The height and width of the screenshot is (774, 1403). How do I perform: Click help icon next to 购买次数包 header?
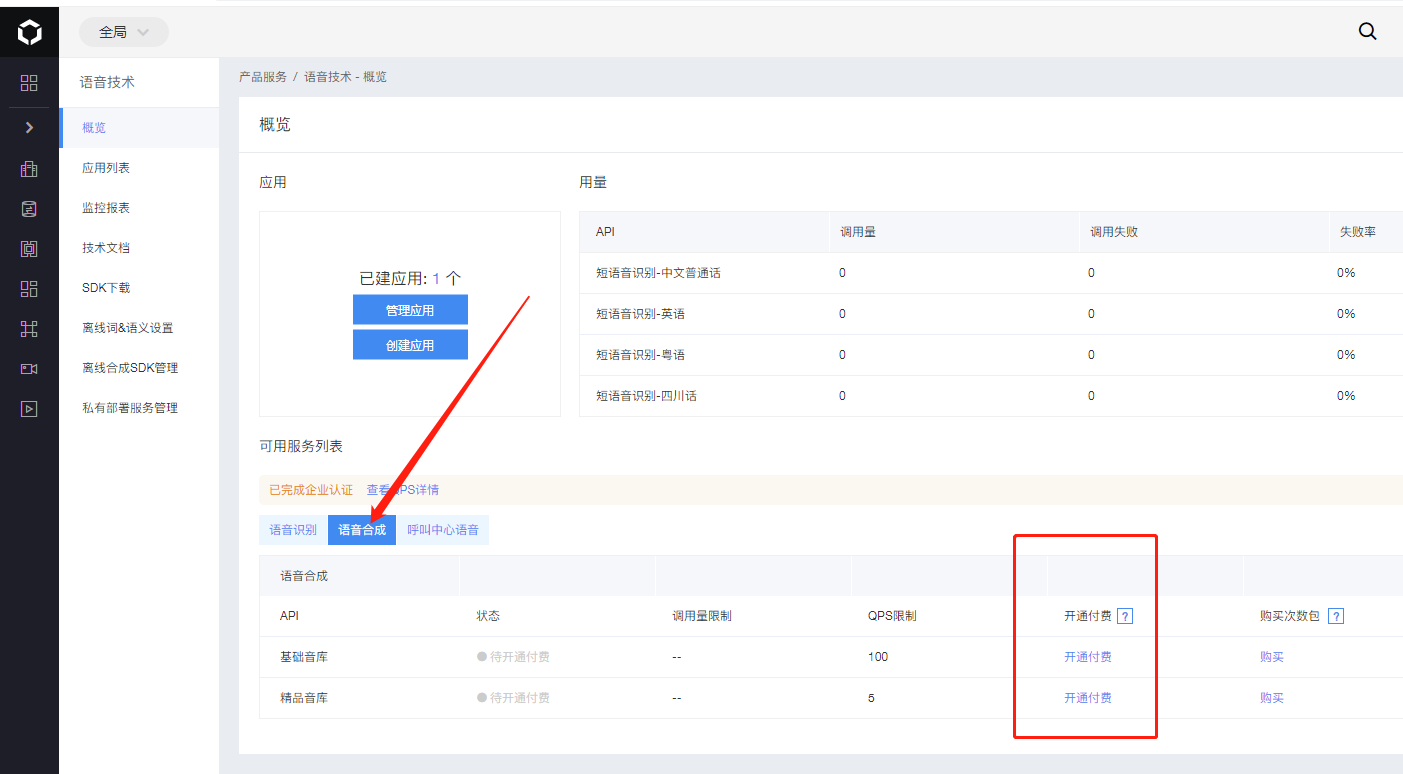1335,616
